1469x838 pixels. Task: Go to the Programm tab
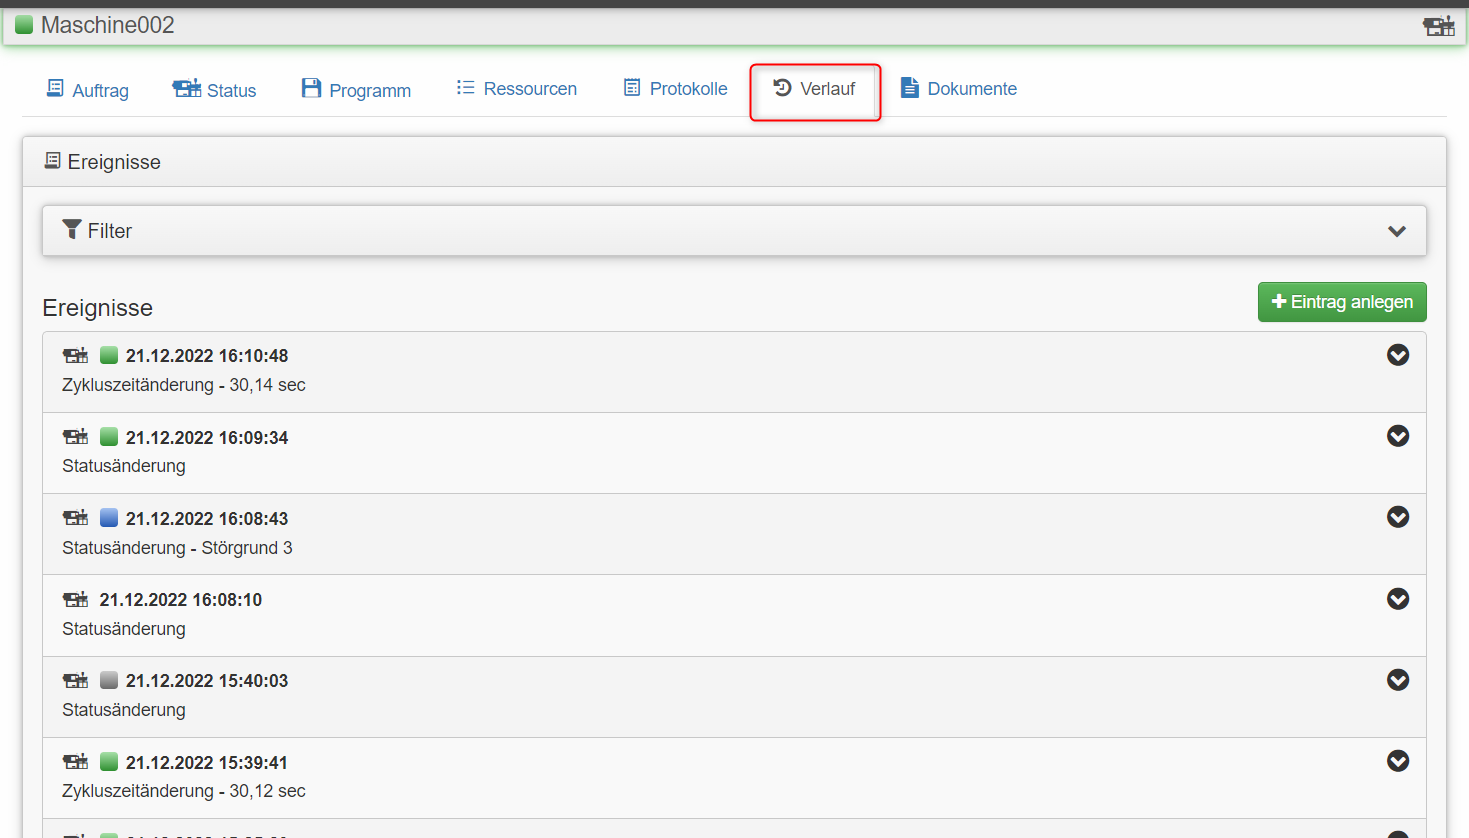(356, 90)
